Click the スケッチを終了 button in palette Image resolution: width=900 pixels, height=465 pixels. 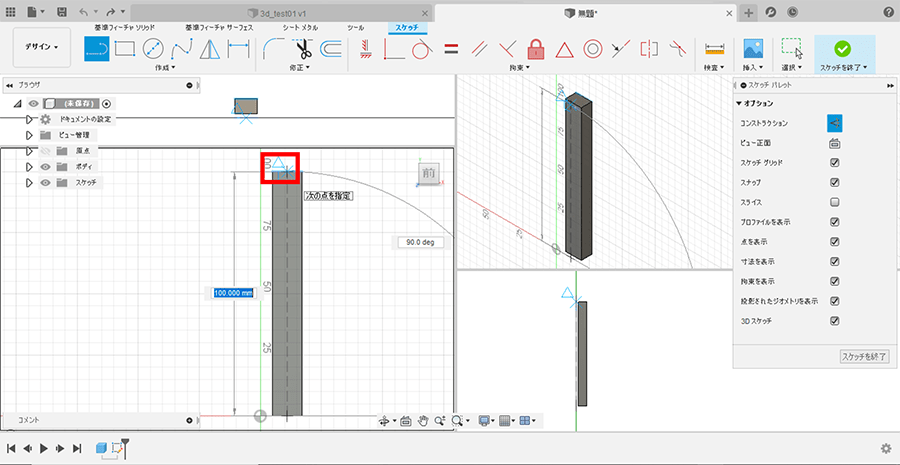[x=863, y=356]
